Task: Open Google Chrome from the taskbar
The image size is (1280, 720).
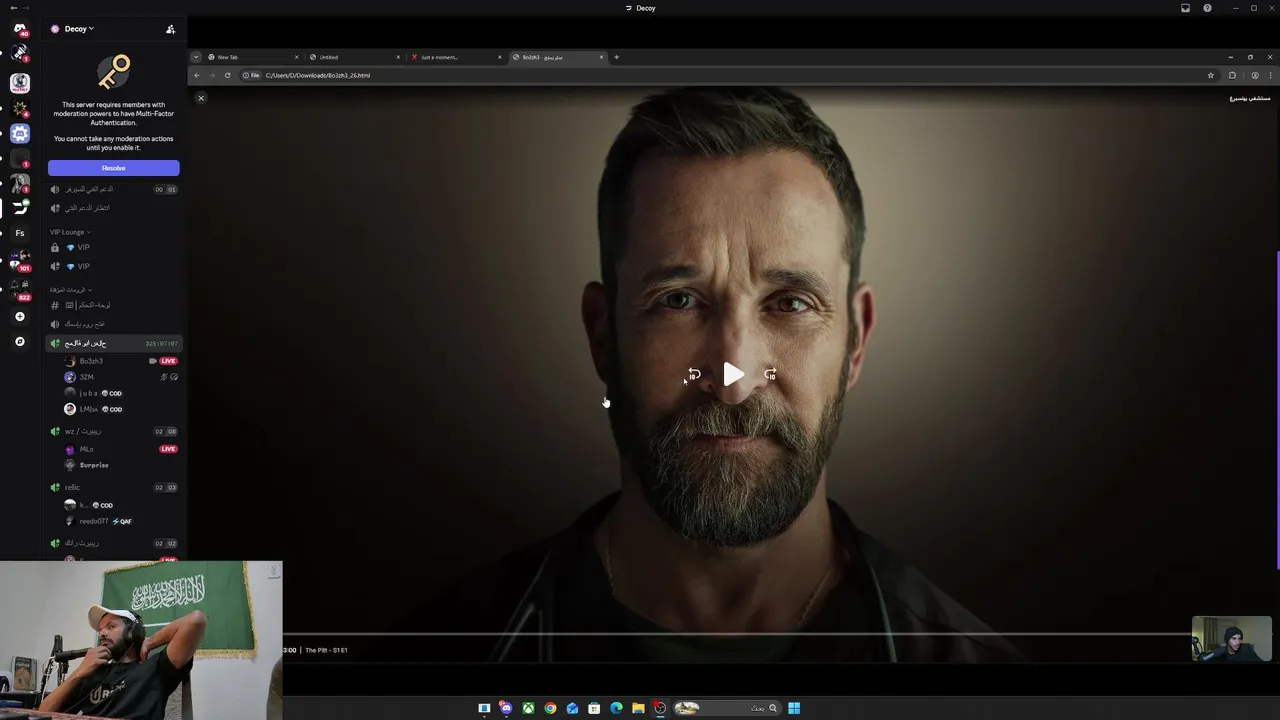Action: (x=550, y=708)
